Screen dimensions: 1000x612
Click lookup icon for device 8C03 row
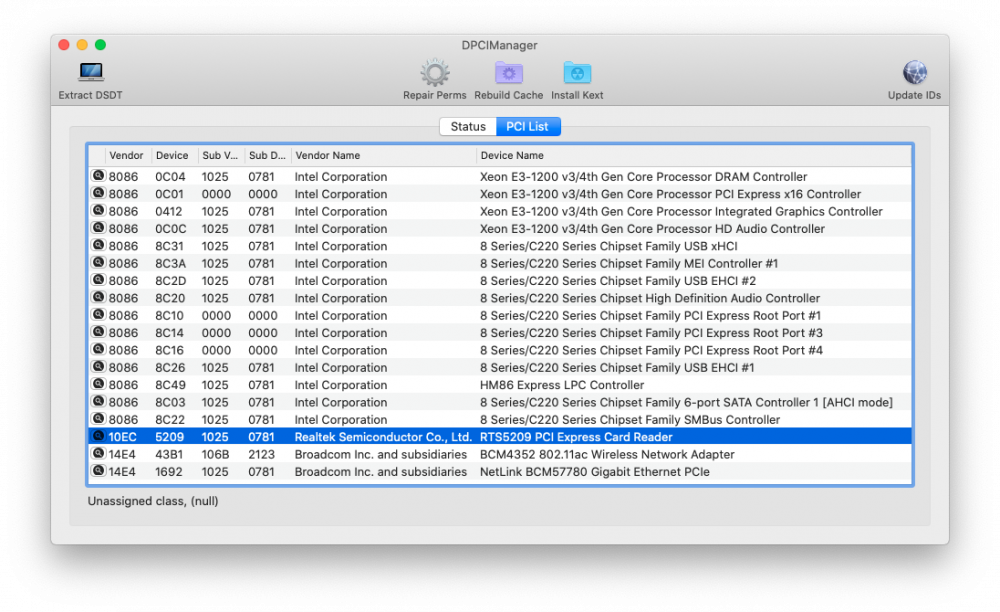coord(98,402)
